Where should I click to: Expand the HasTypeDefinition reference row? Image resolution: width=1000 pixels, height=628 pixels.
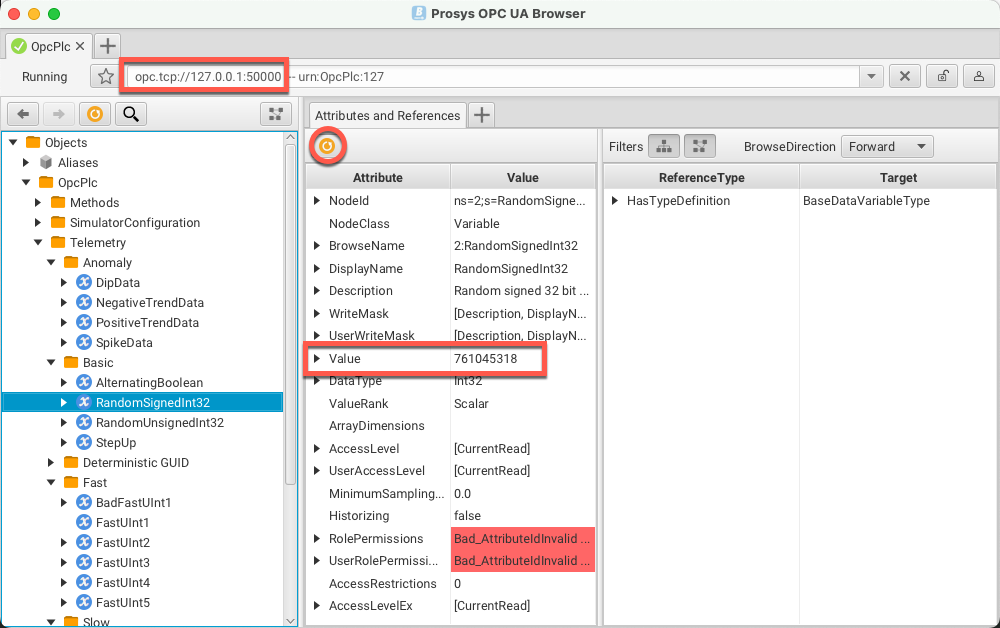tap(615, 200)
